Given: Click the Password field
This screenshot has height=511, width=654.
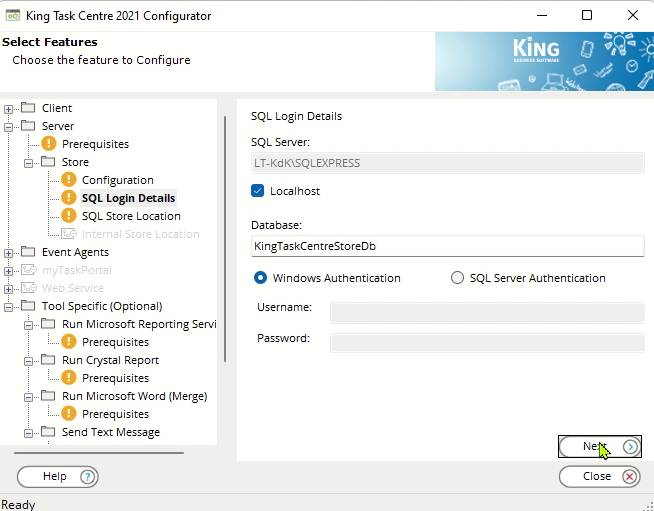Looking at the screenshot, I should click(487, 342).
